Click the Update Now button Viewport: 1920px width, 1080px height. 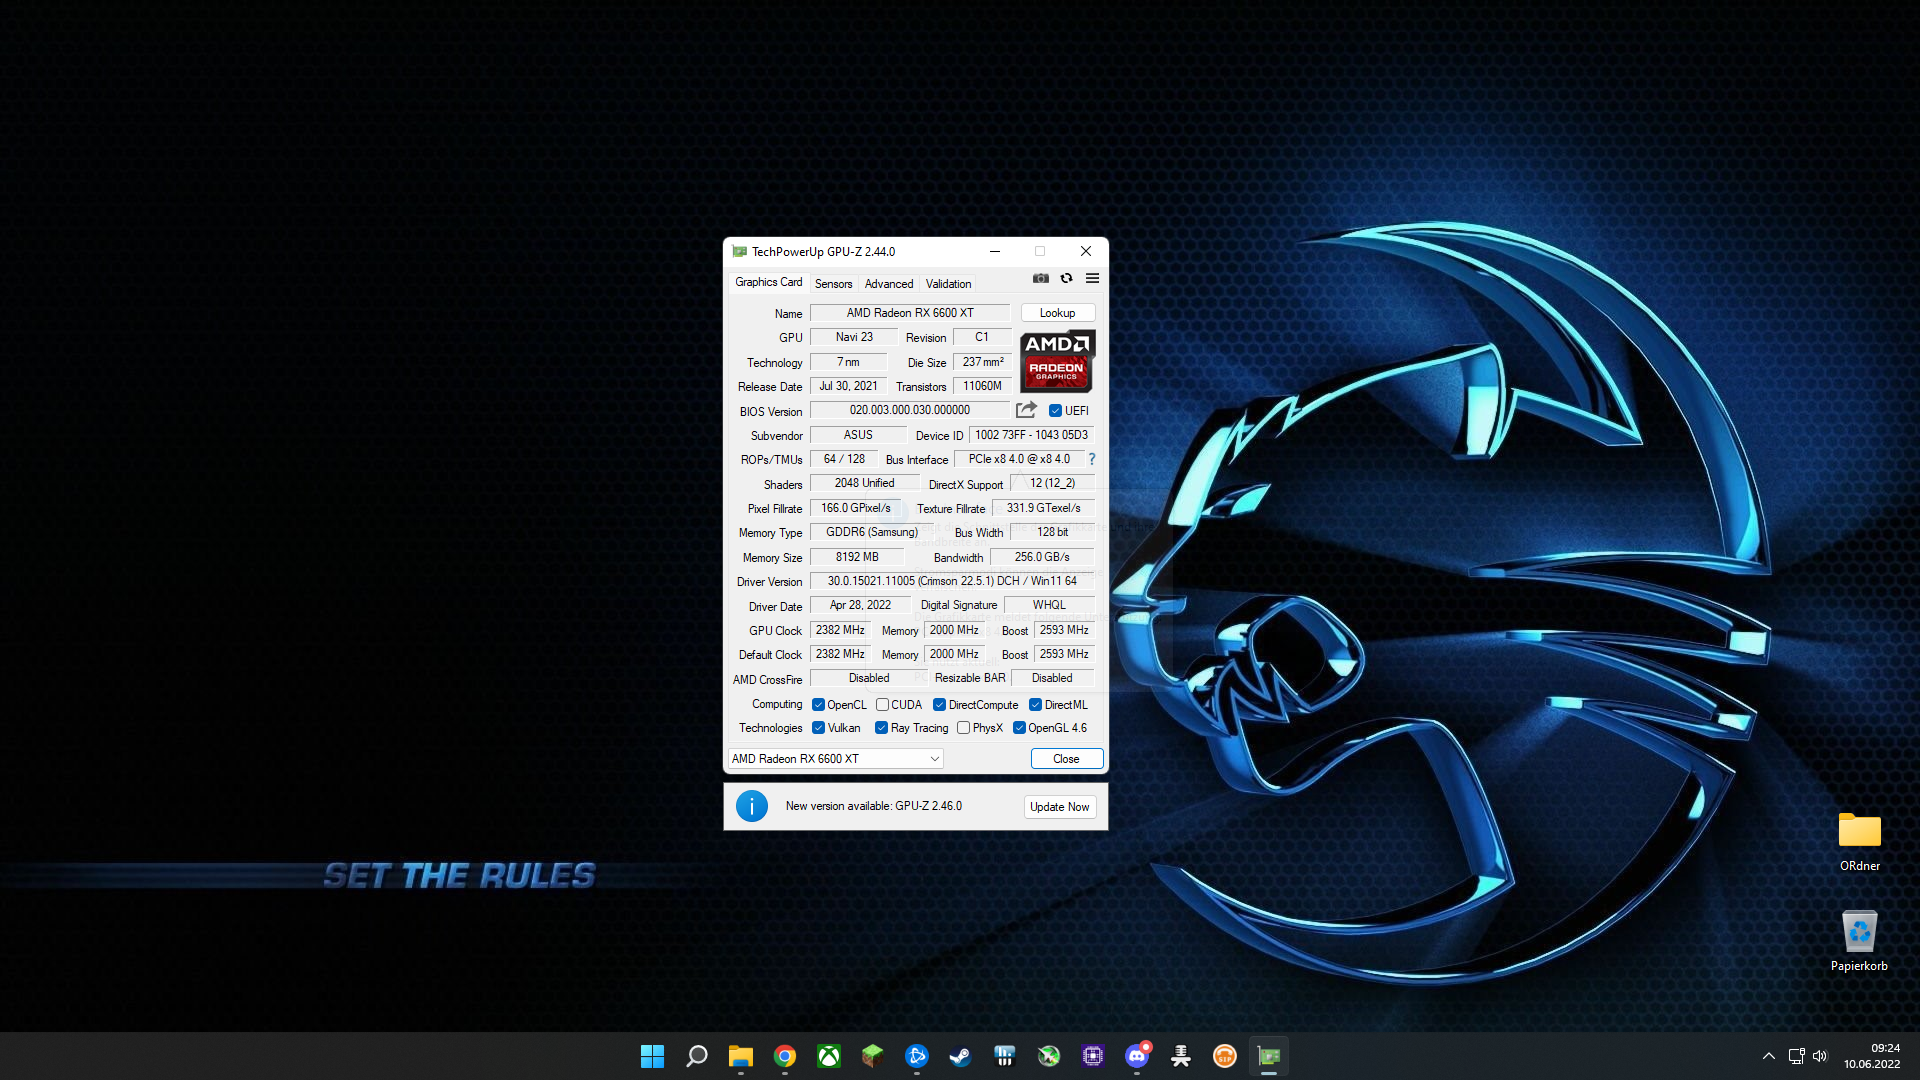pyautogui.click(x=1059, y=807)
